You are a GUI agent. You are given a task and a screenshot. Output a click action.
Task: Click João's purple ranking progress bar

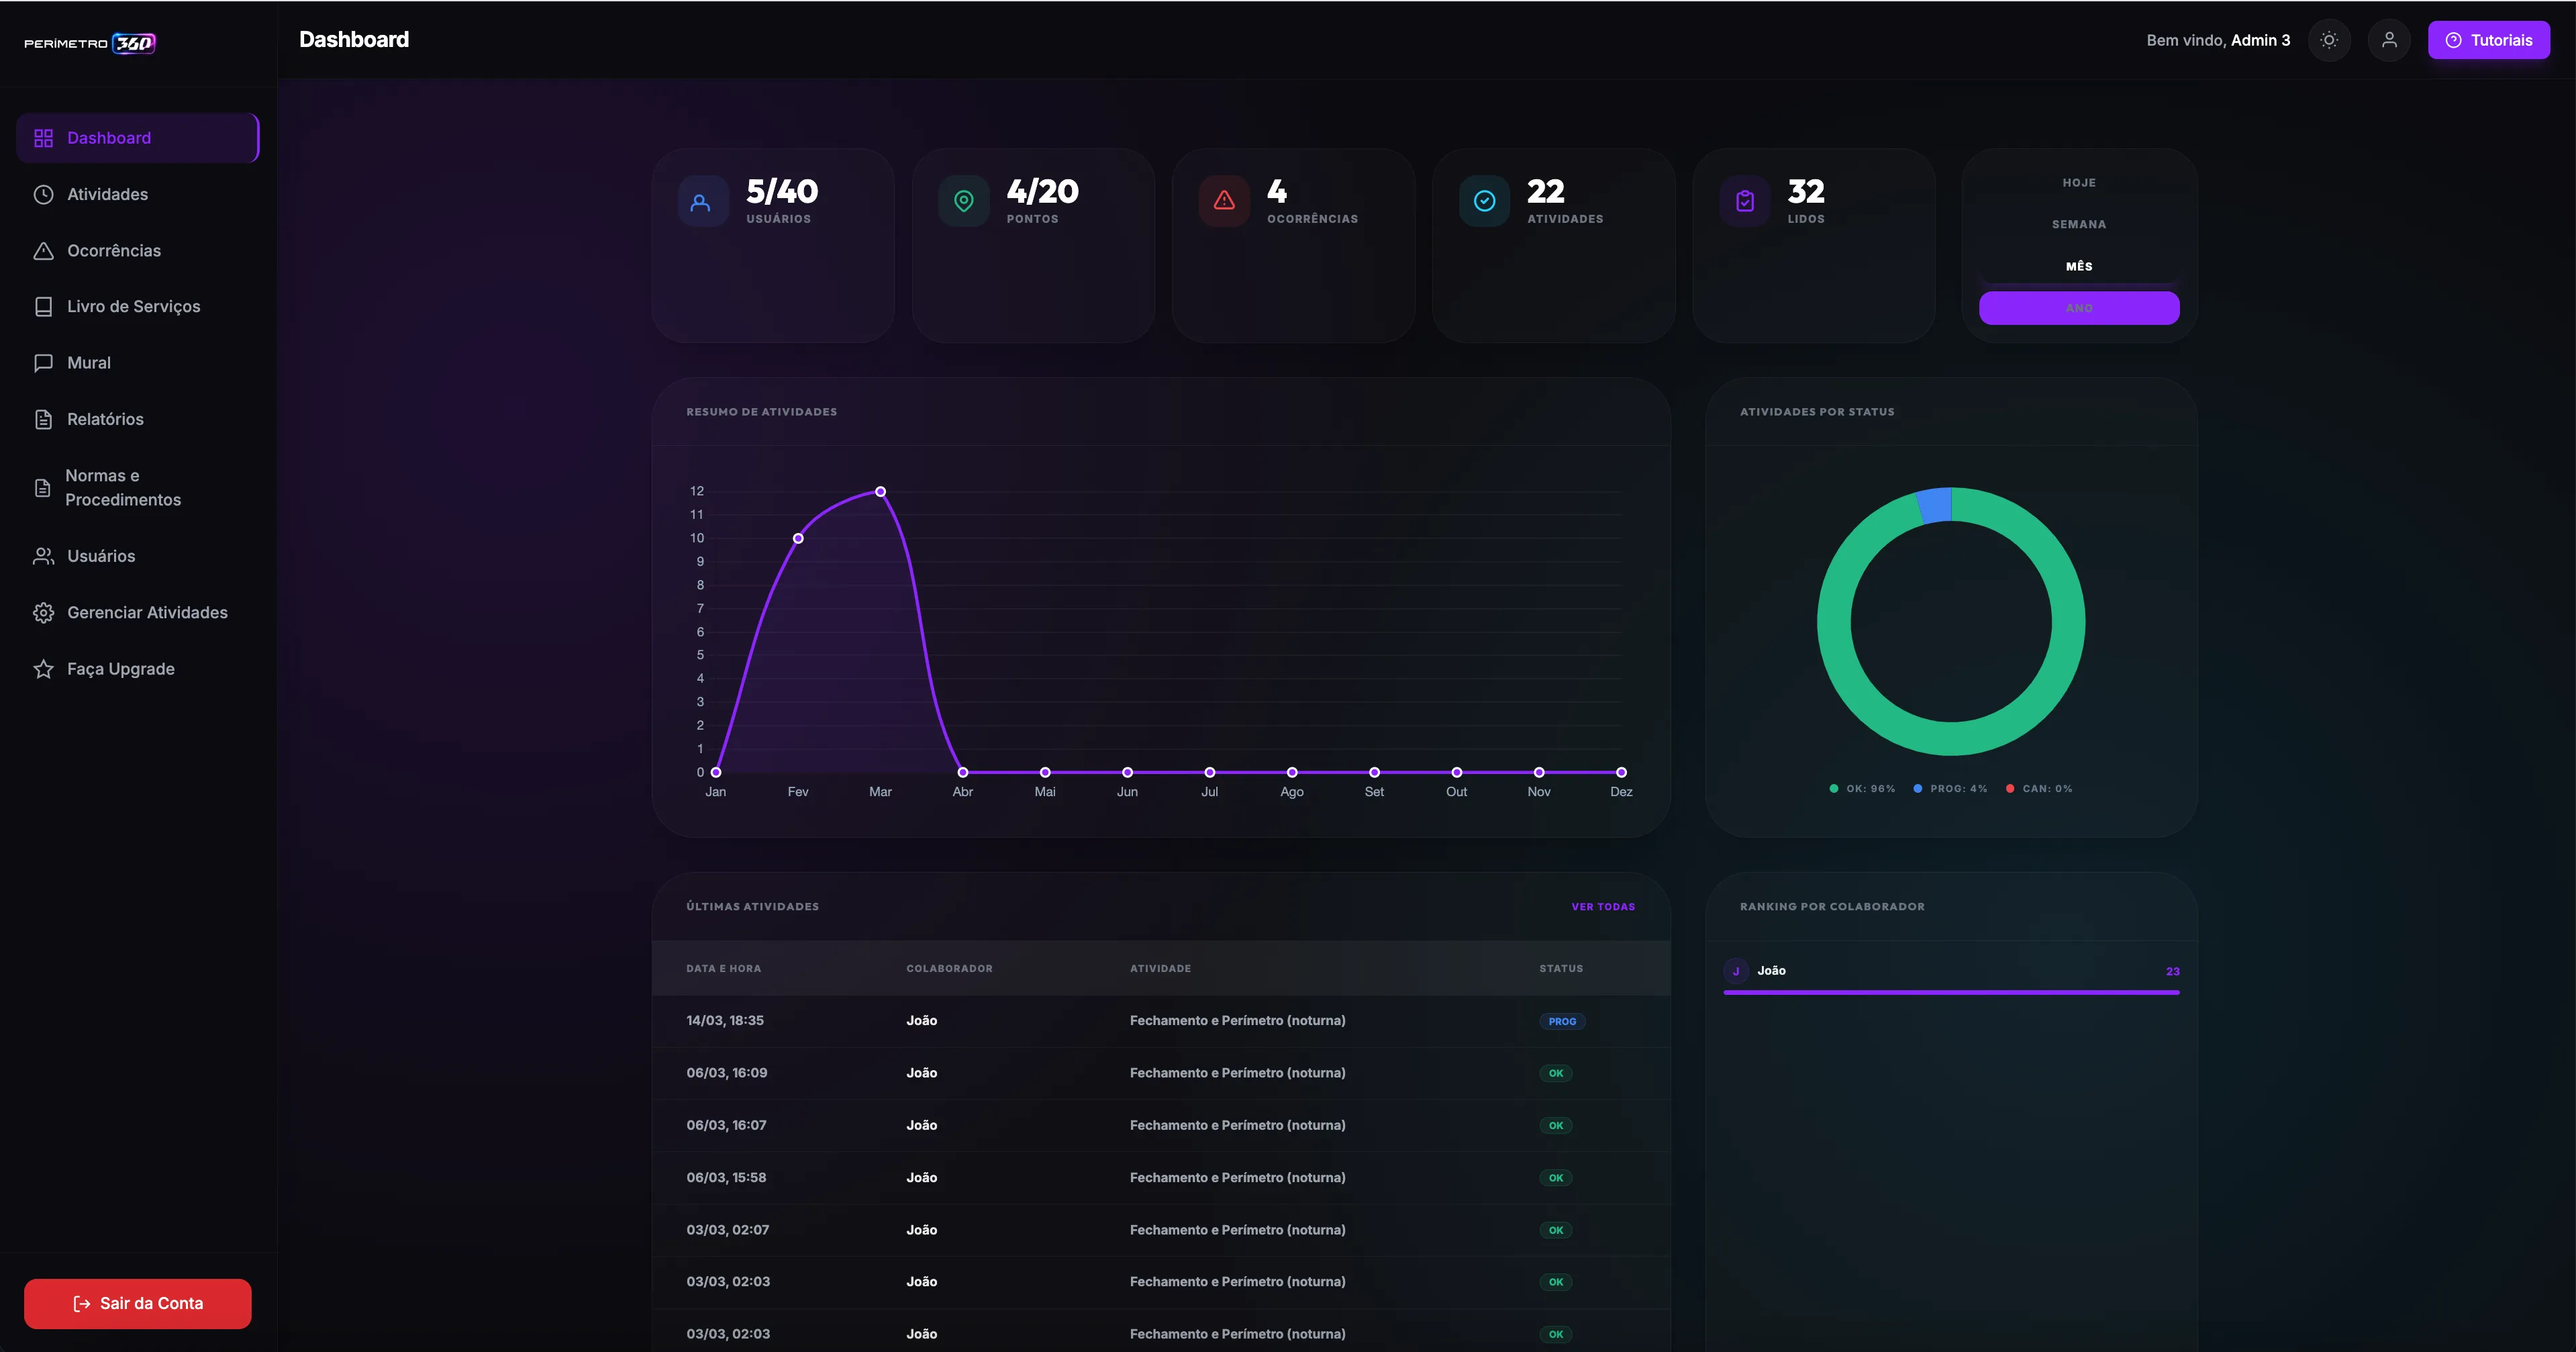[x=1951, y=993]
